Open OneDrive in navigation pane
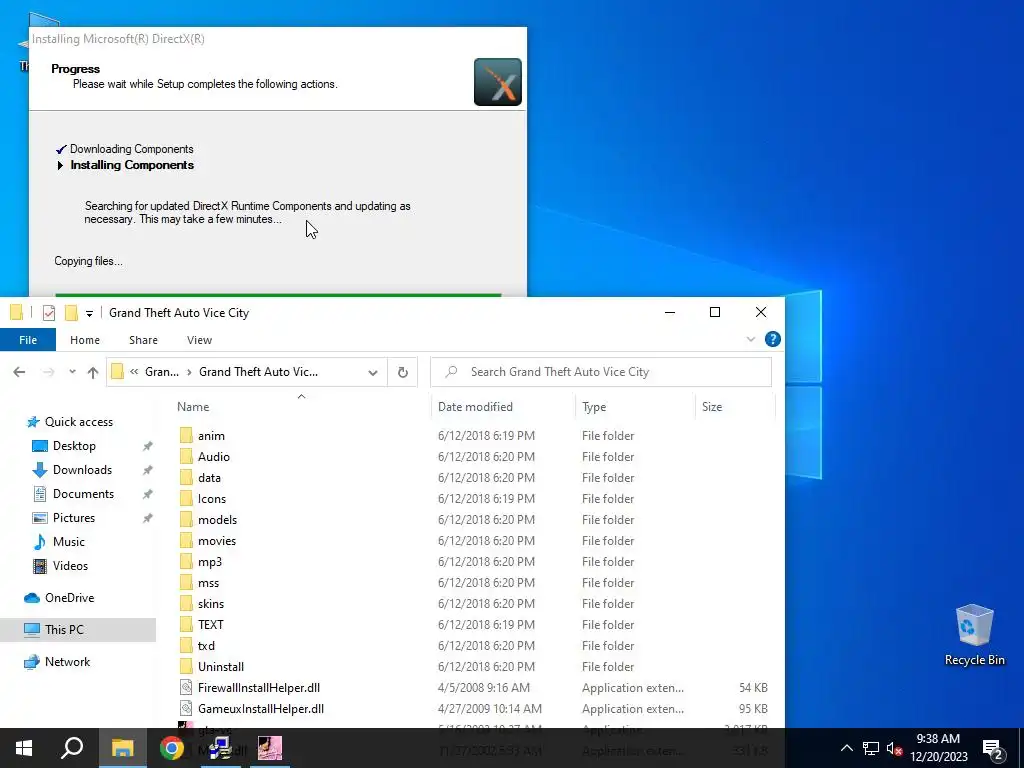1024x768 pixels. [x=69, y=598]
